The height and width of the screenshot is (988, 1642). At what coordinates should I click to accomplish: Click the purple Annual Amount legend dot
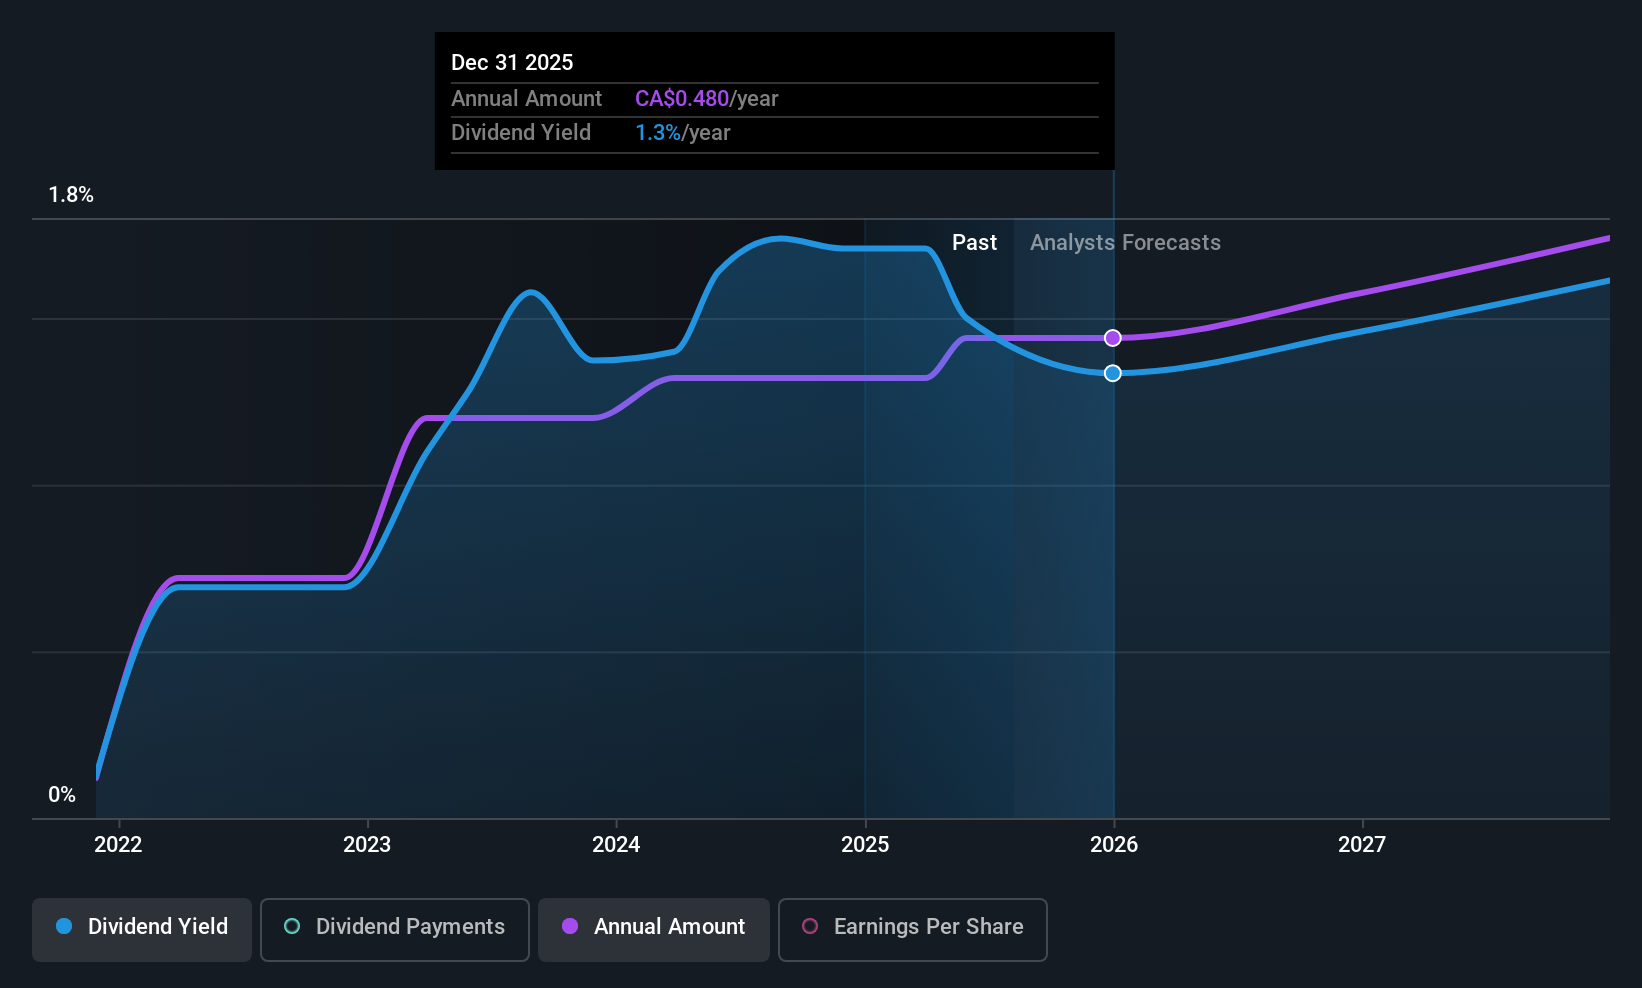click(570, 926)
